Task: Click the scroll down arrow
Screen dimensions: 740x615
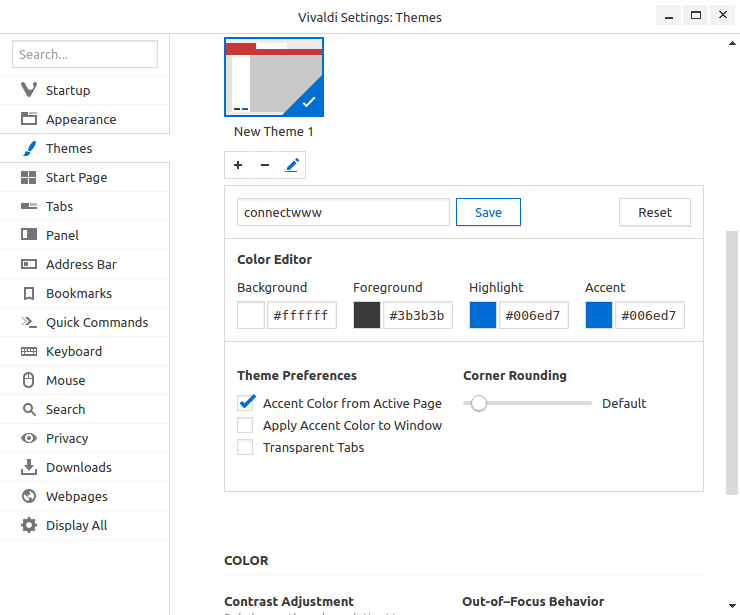Action: (732, 606)
